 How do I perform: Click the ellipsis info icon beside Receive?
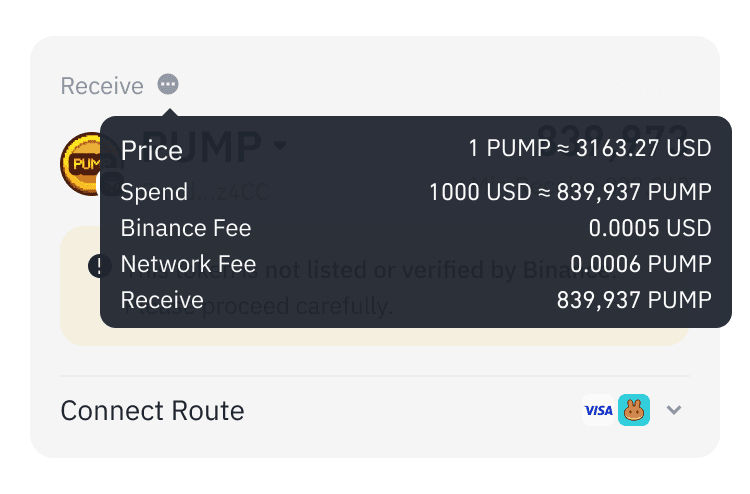(x=168, y=85)
